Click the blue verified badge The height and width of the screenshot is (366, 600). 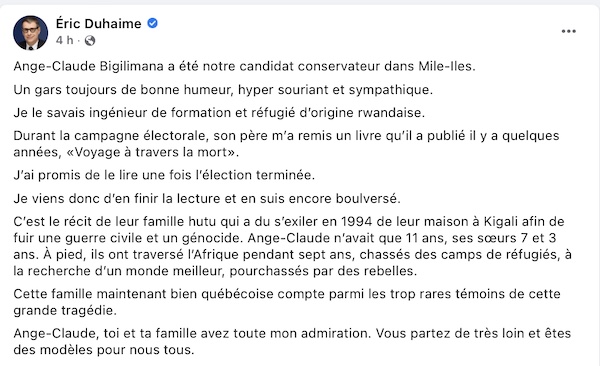point(152,23)
